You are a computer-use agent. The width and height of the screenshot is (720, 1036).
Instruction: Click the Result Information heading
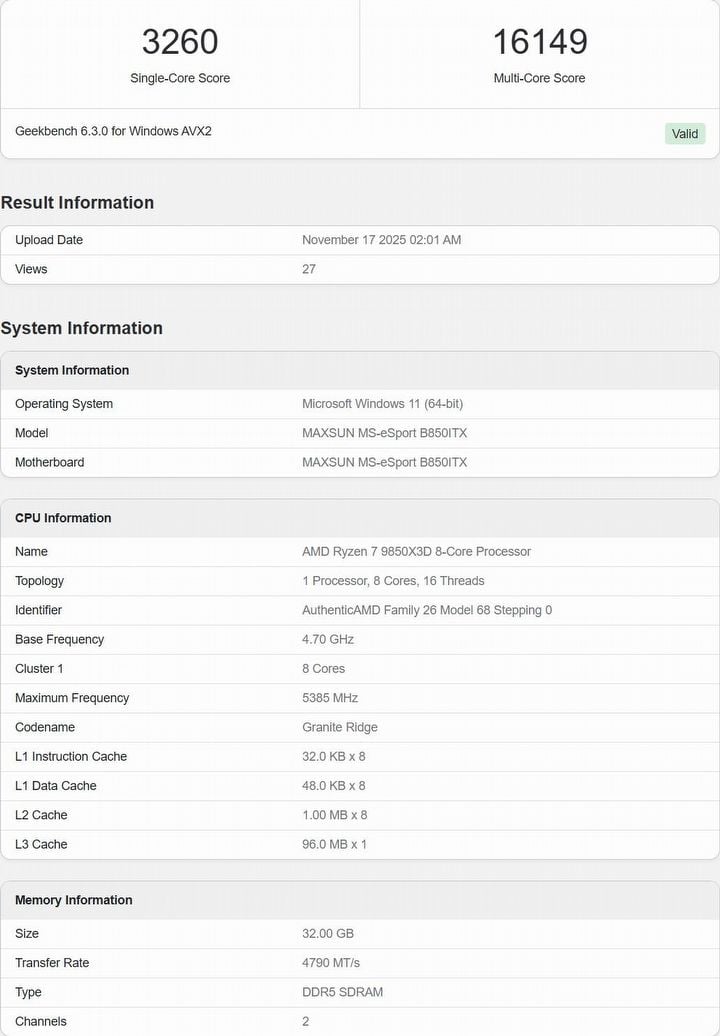click(77, 202)
